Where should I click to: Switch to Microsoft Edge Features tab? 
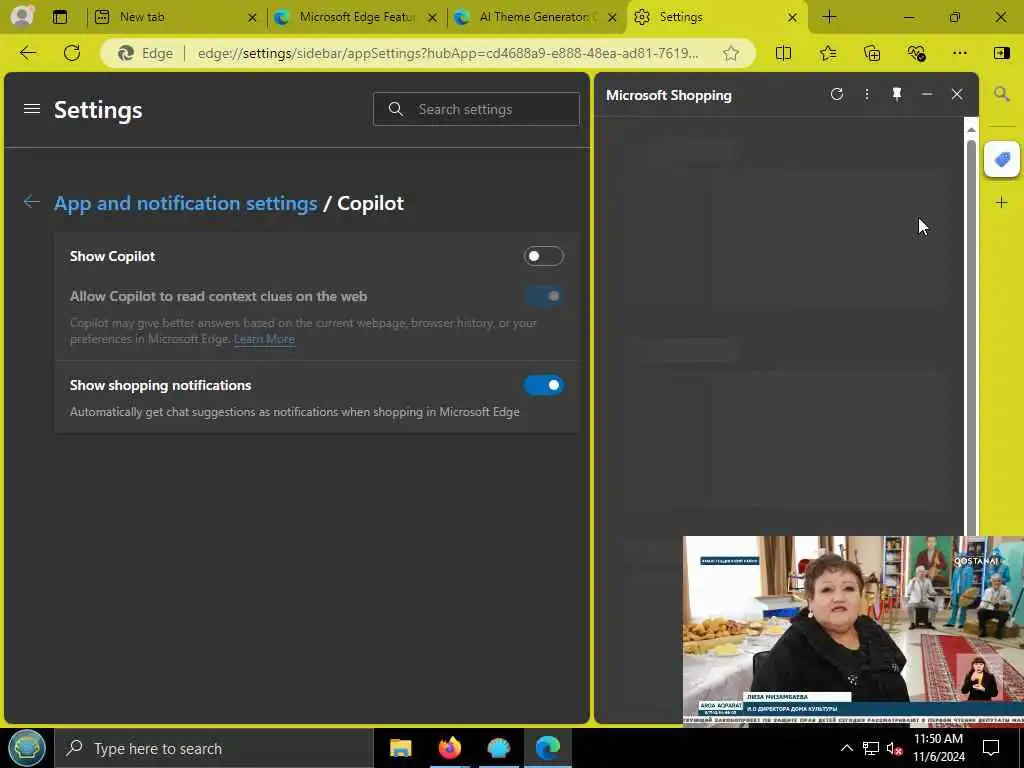(x=356, y=17)
